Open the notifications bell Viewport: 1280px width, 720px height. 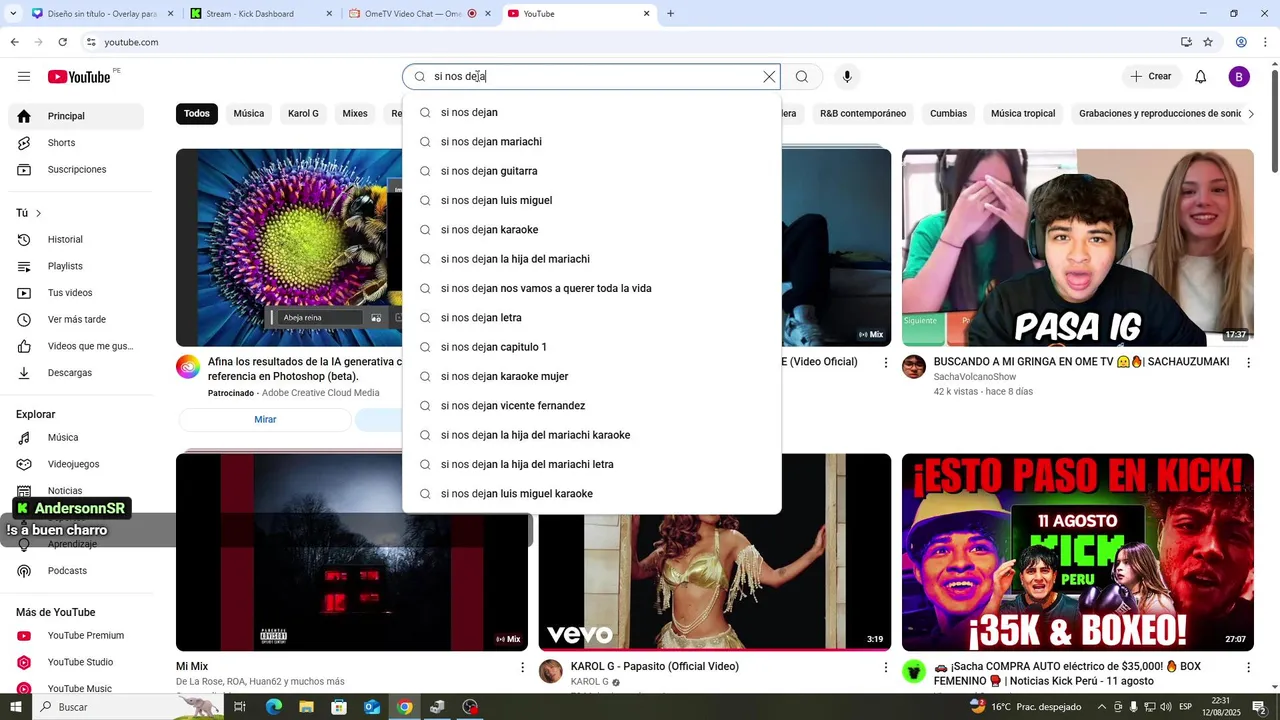[1201, 77]
